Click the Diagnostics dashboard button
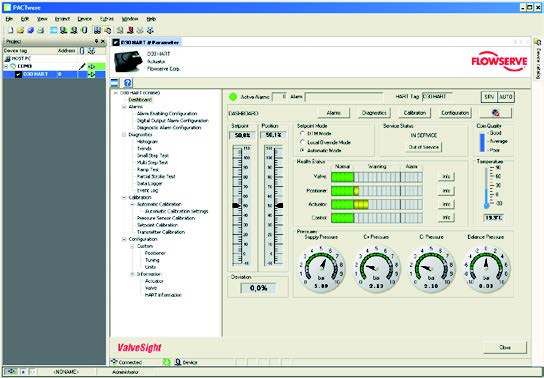 pos(374,113)
